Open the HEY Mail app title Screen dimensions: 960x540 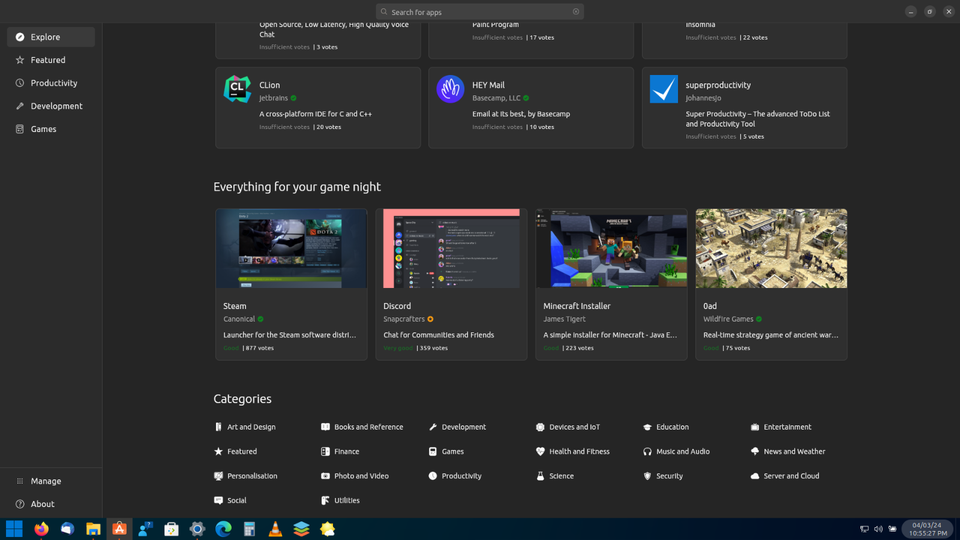coord(488,85)
